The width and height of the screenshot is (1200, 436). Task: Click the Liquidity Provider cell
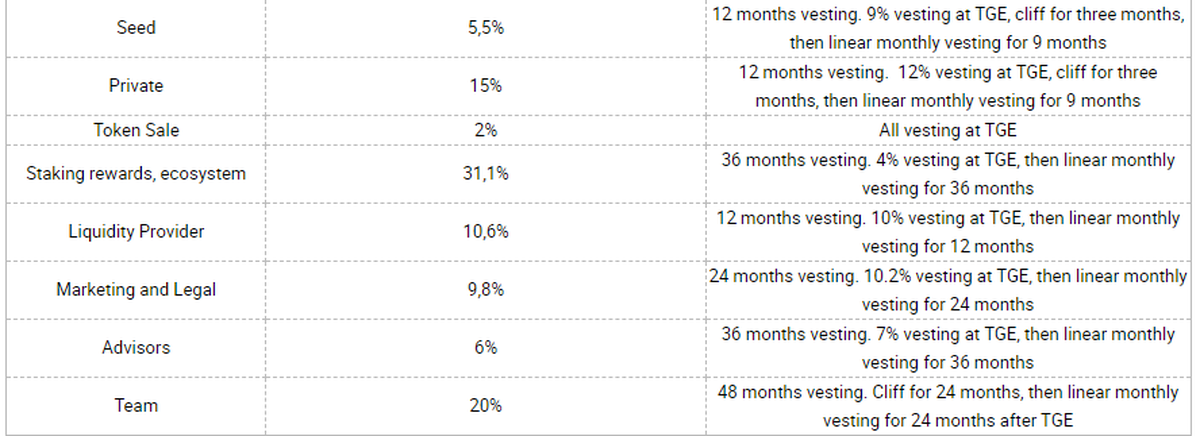click(x=136, y=232)
